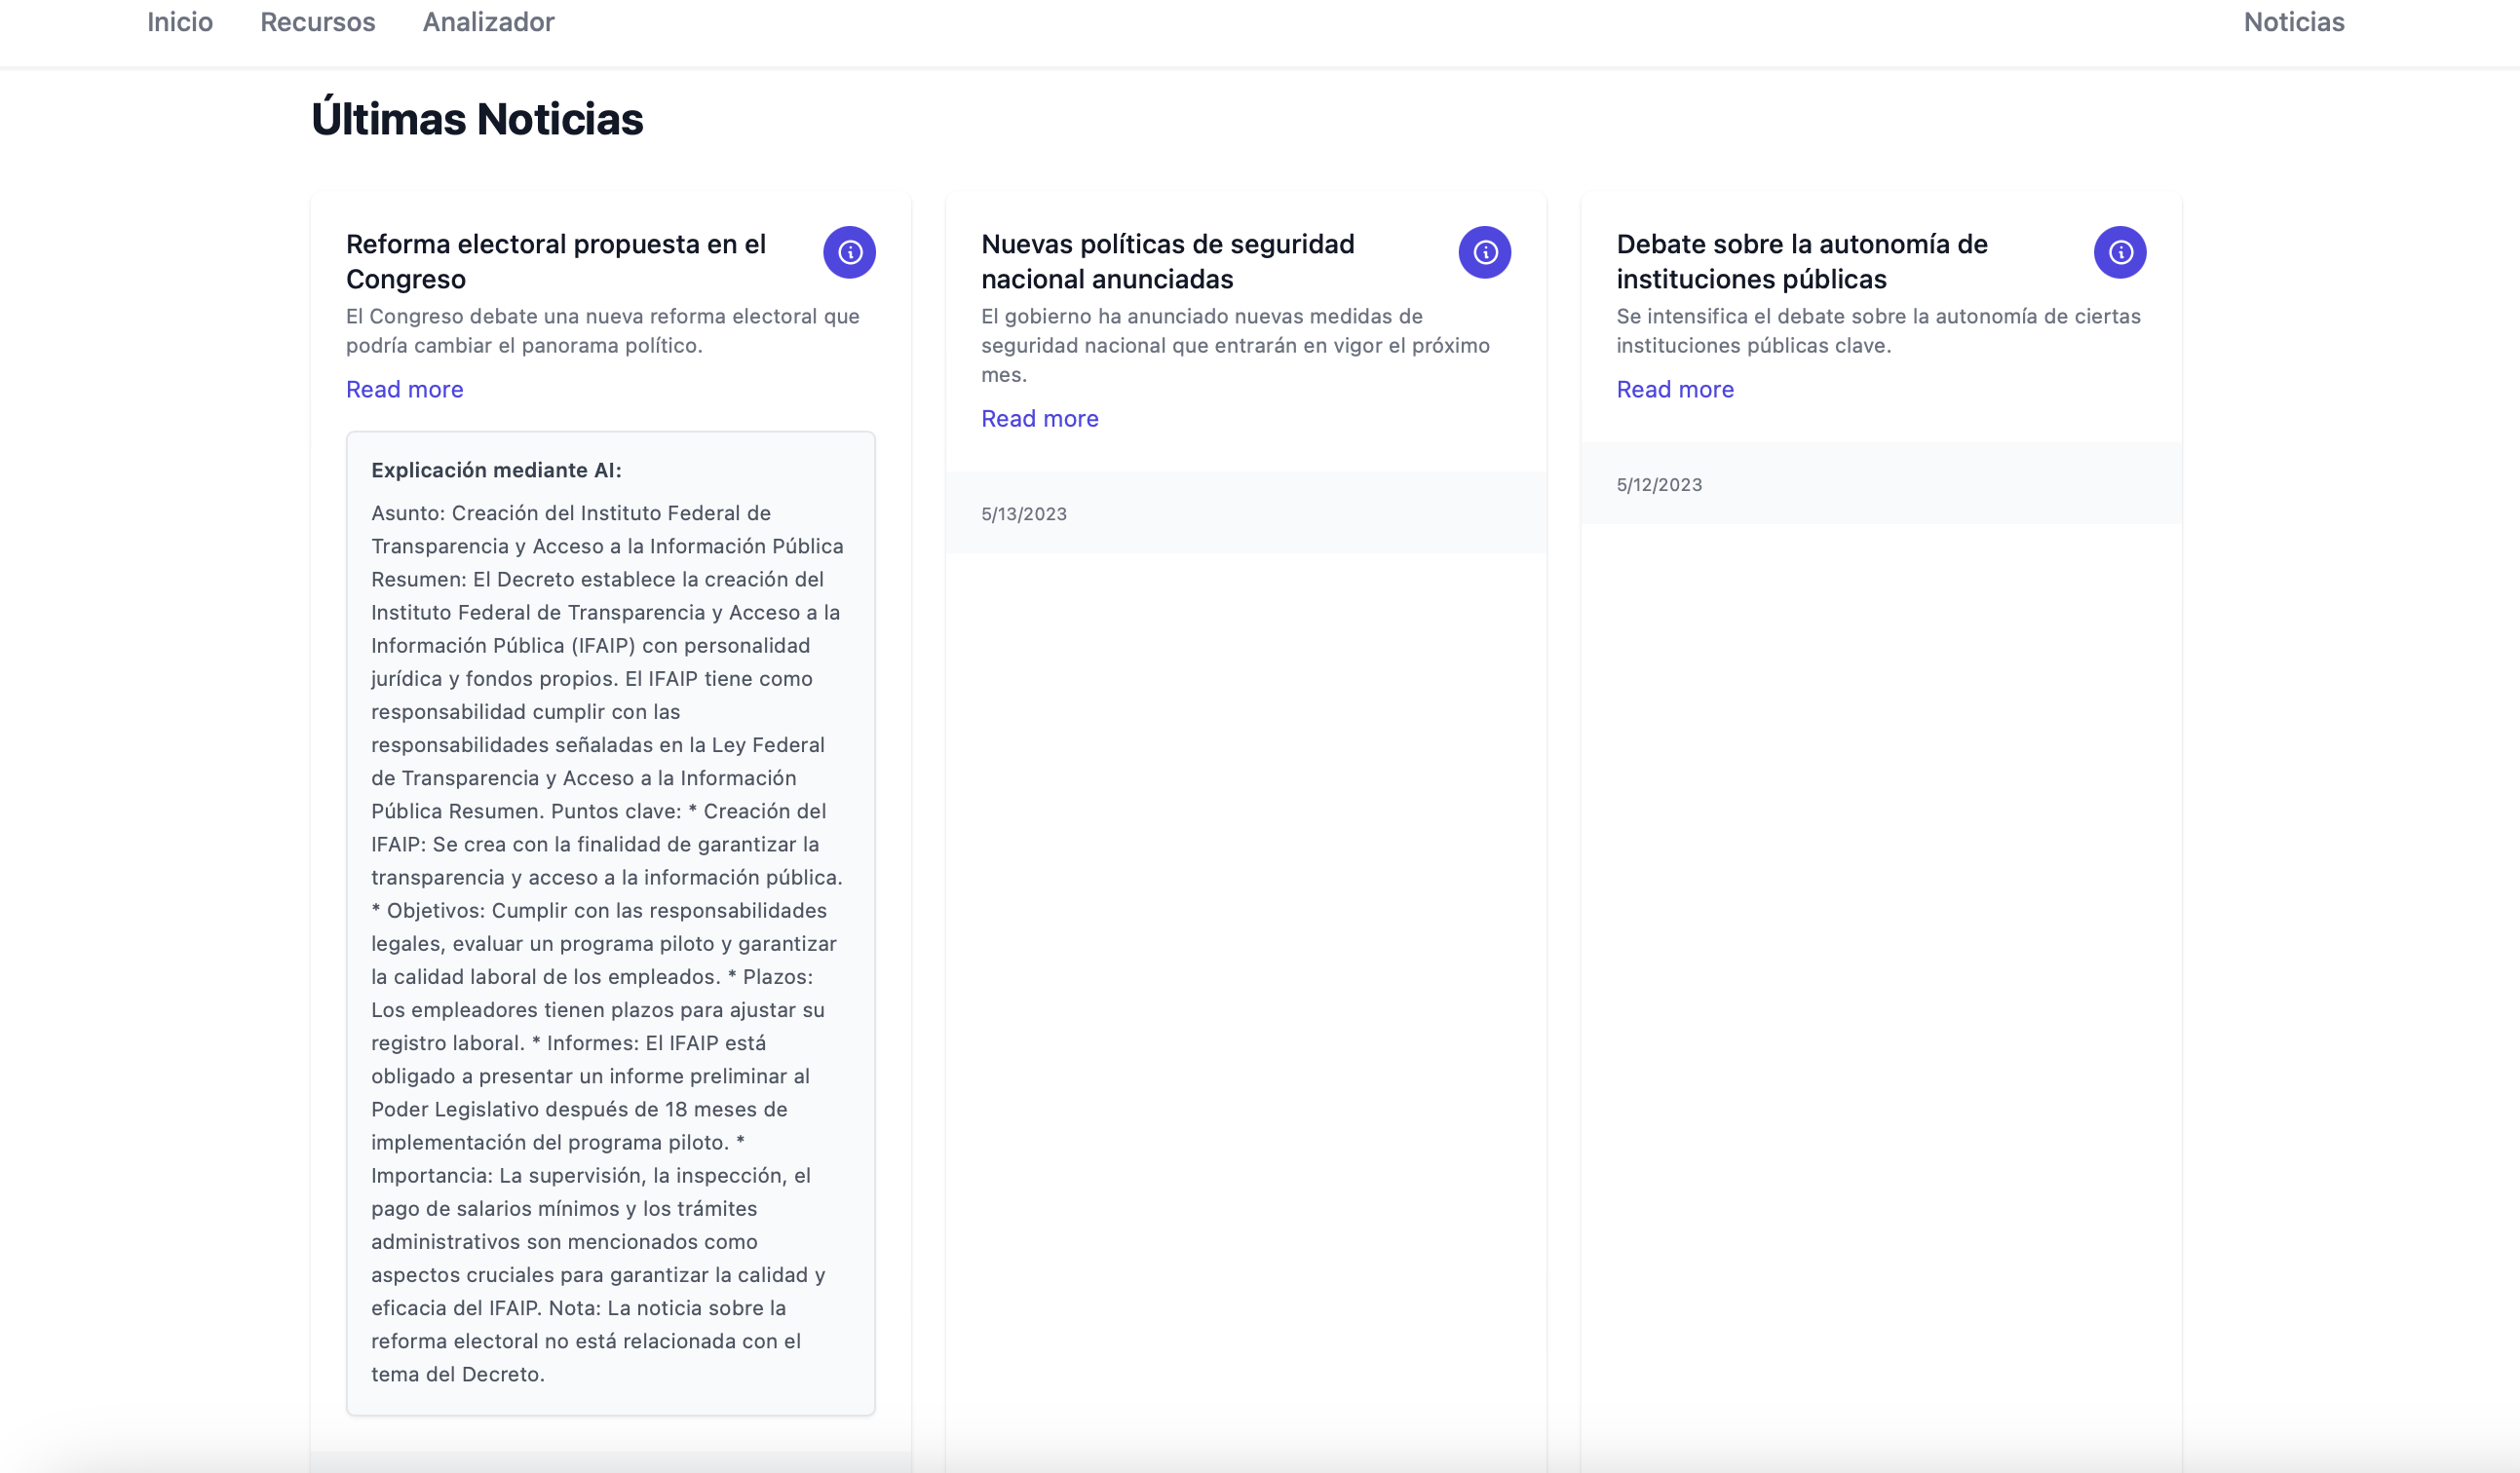
Task: Click the 5/12/2023 date label
Action: [x=1658, y=485]
